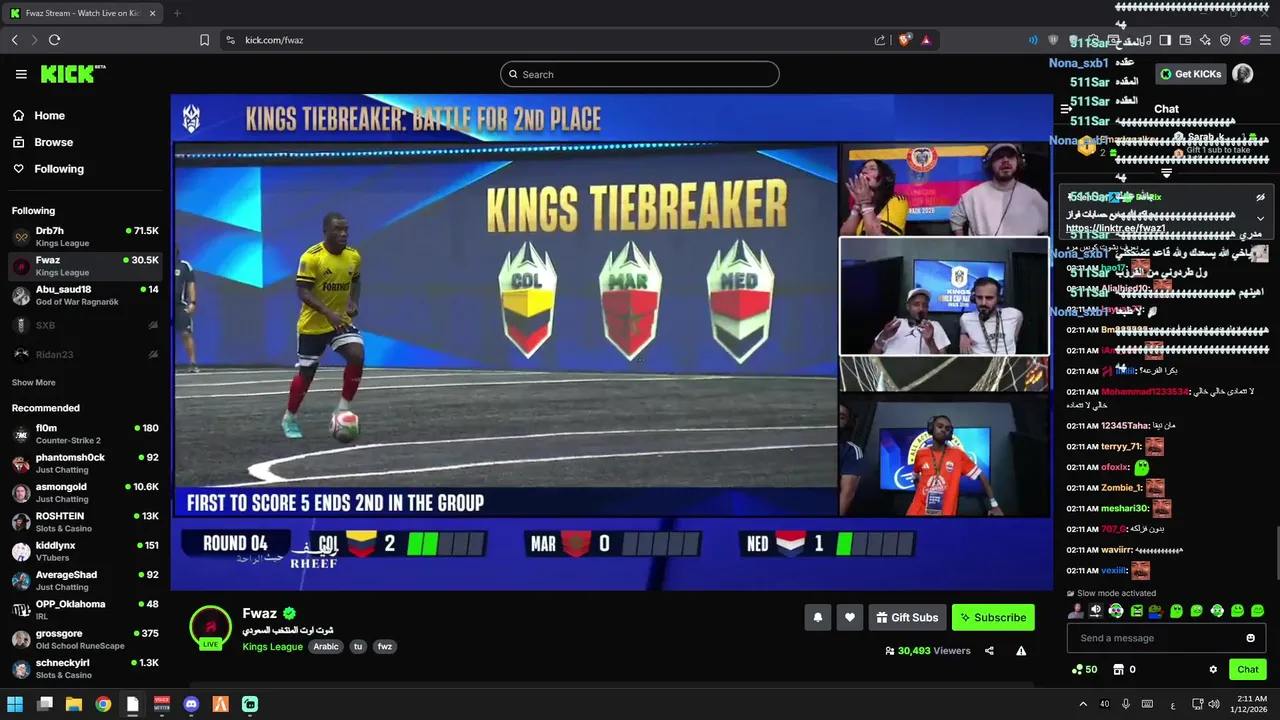Hide the pinned message in chat

coord(1260,197)
